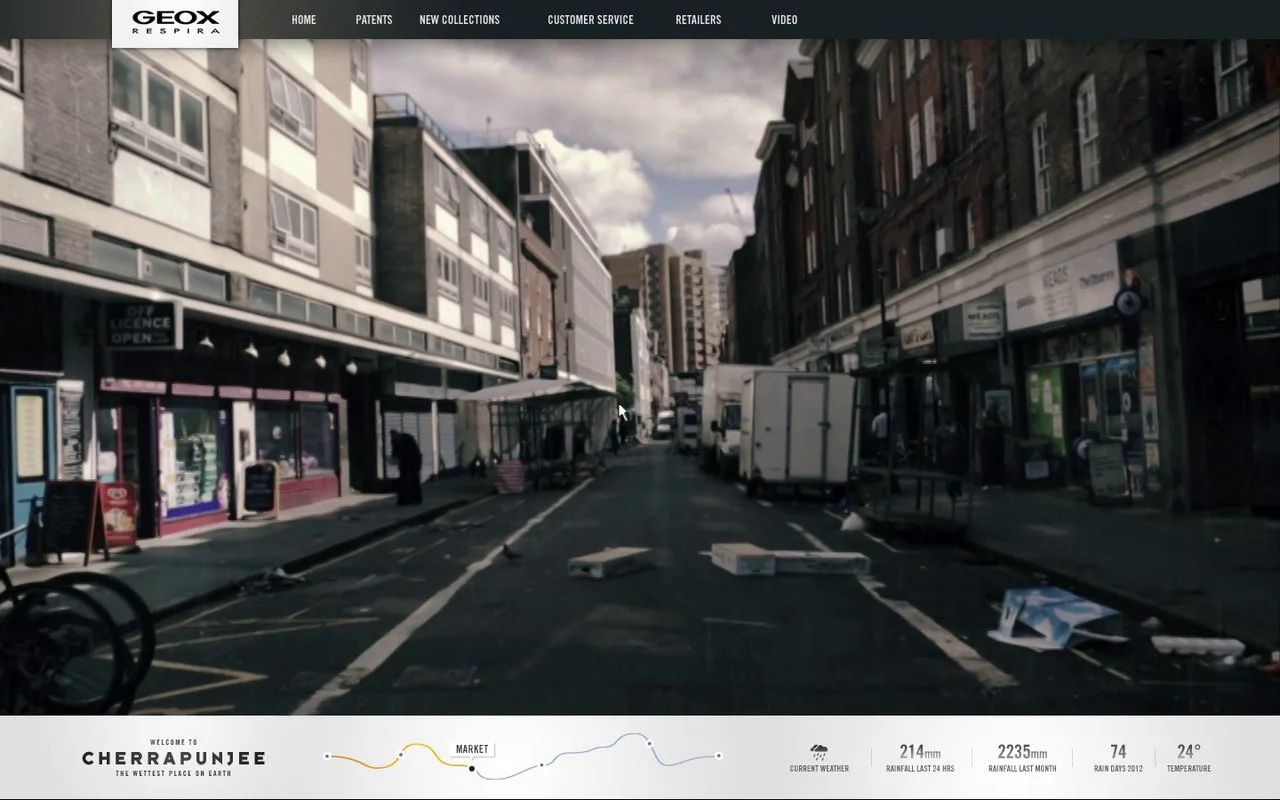The height and width of the screenshot is (800, 1280).
Task: Open the Customer Service menu
Action: 590,20
